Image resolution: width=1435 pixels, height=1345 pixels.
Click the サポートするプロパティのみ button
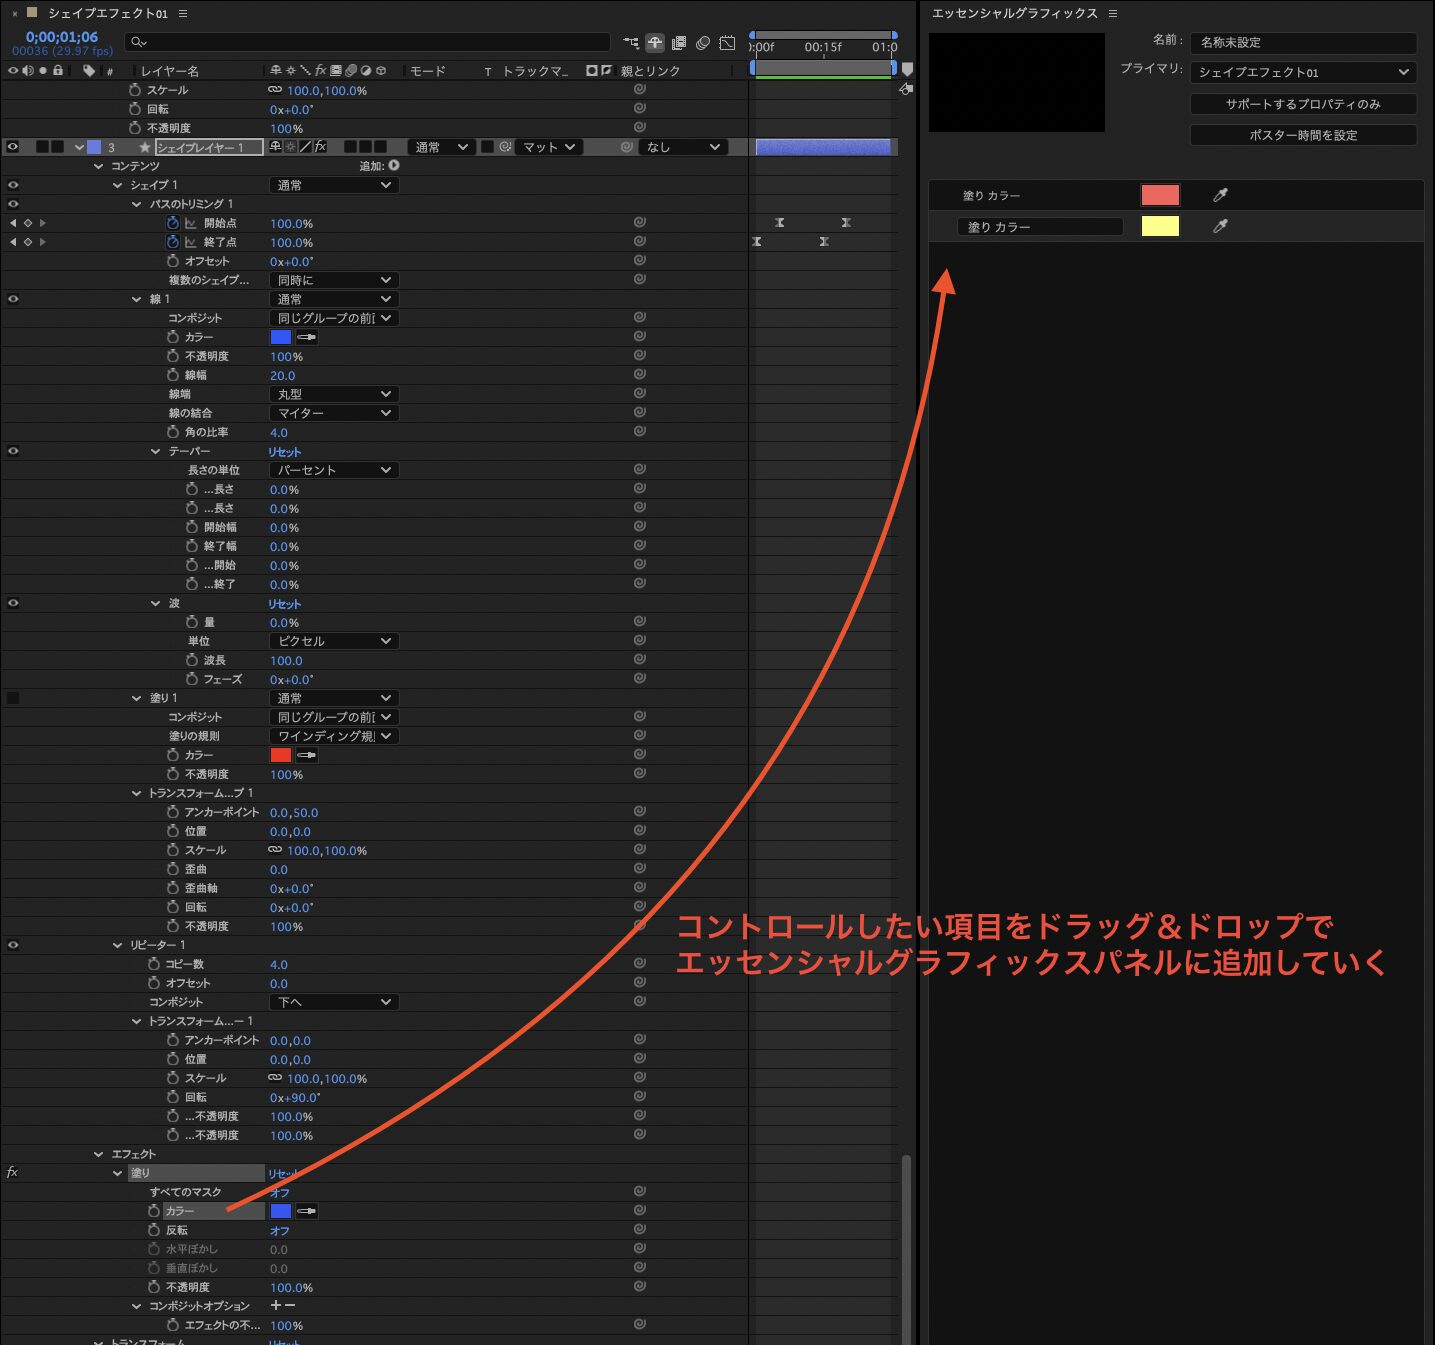click(x=1303, y=104)
